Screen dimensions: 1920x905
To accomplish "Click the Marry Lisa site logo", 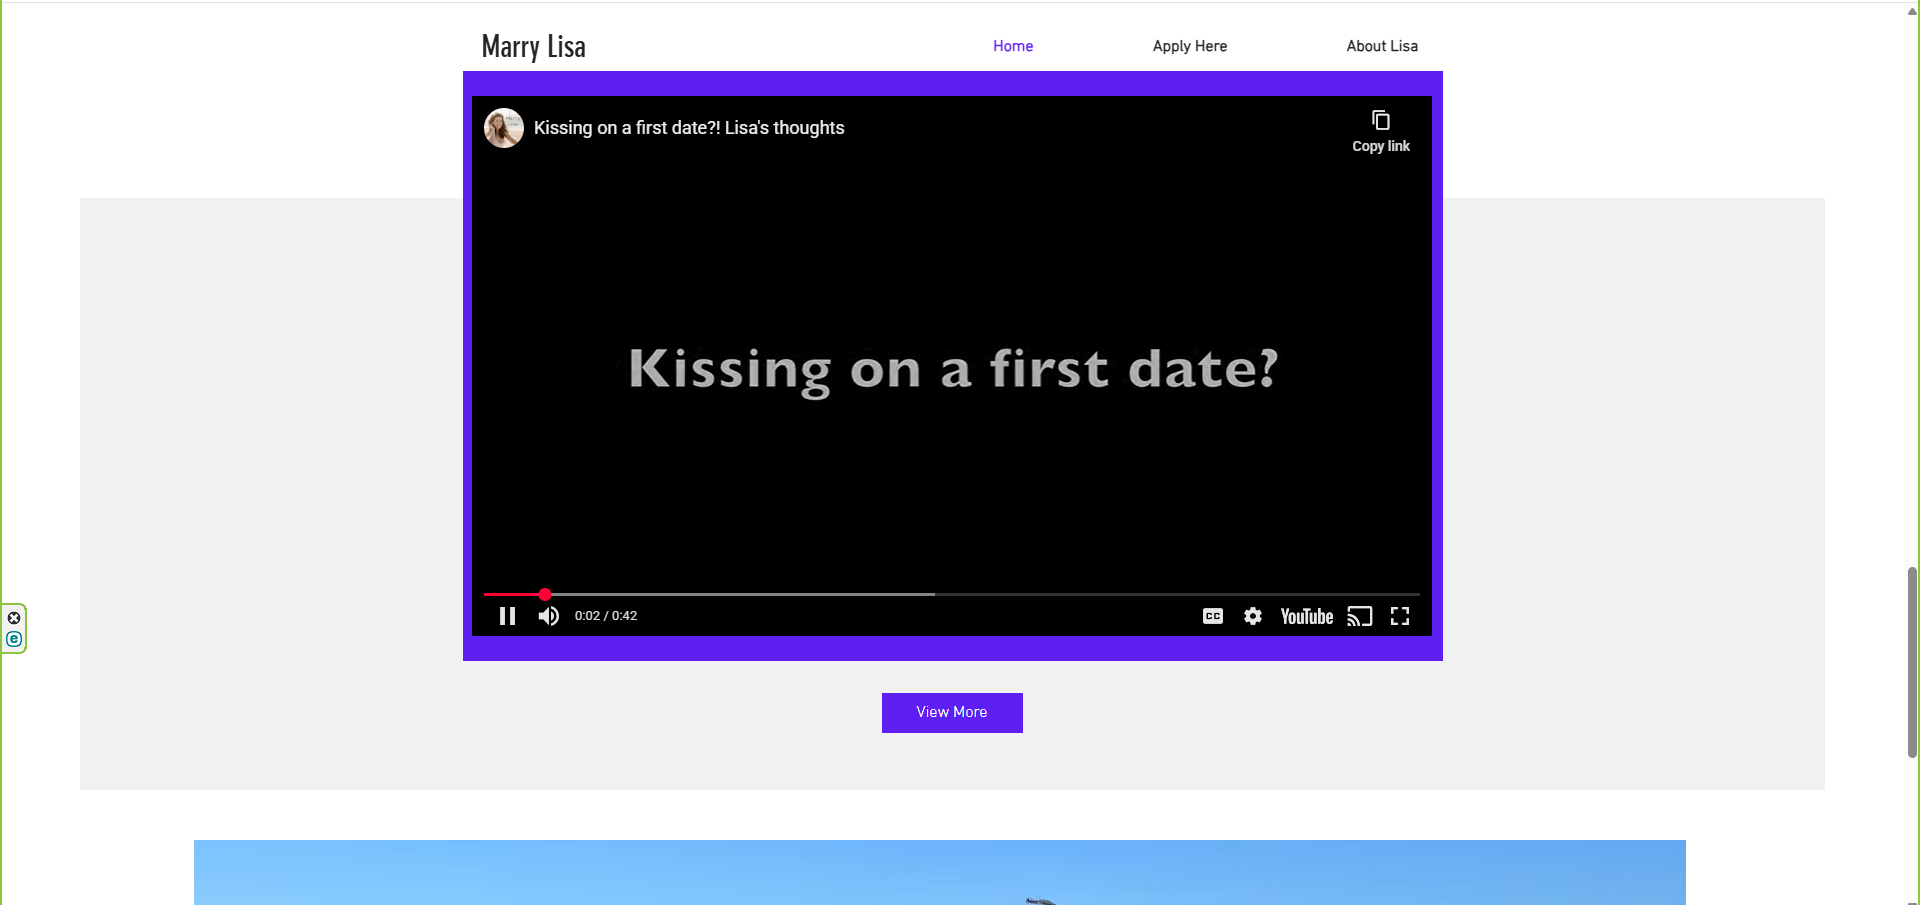I will (x=533, y=46).
